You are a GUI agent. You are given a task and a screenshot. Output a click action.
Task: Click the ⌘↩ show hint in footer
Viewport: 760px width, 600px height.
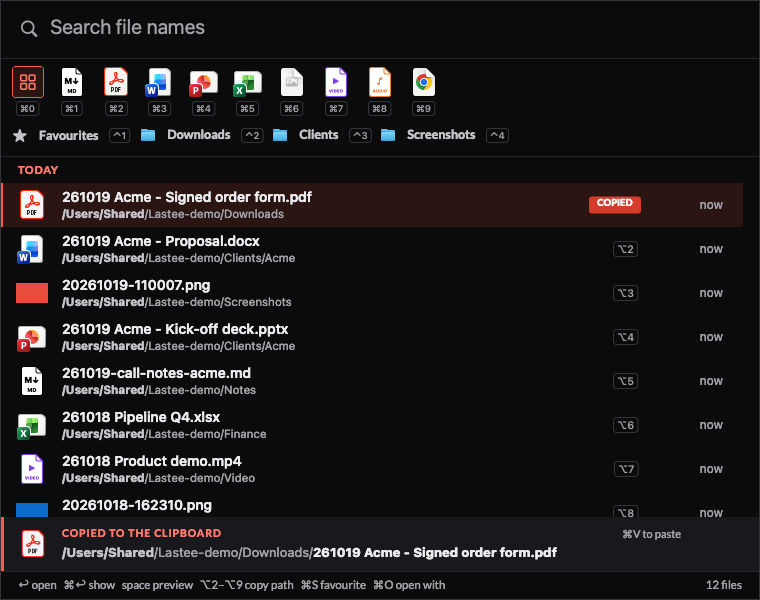(89, 585)
